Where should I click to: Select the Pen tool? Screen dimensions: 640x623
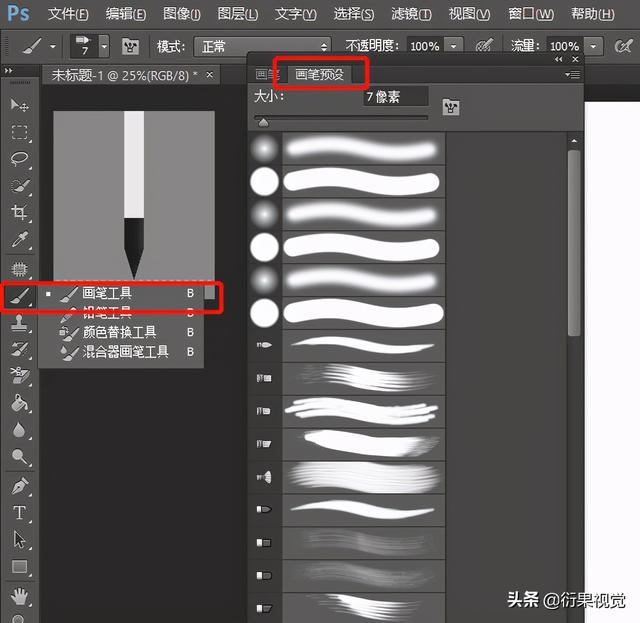[x=19, y=486]
